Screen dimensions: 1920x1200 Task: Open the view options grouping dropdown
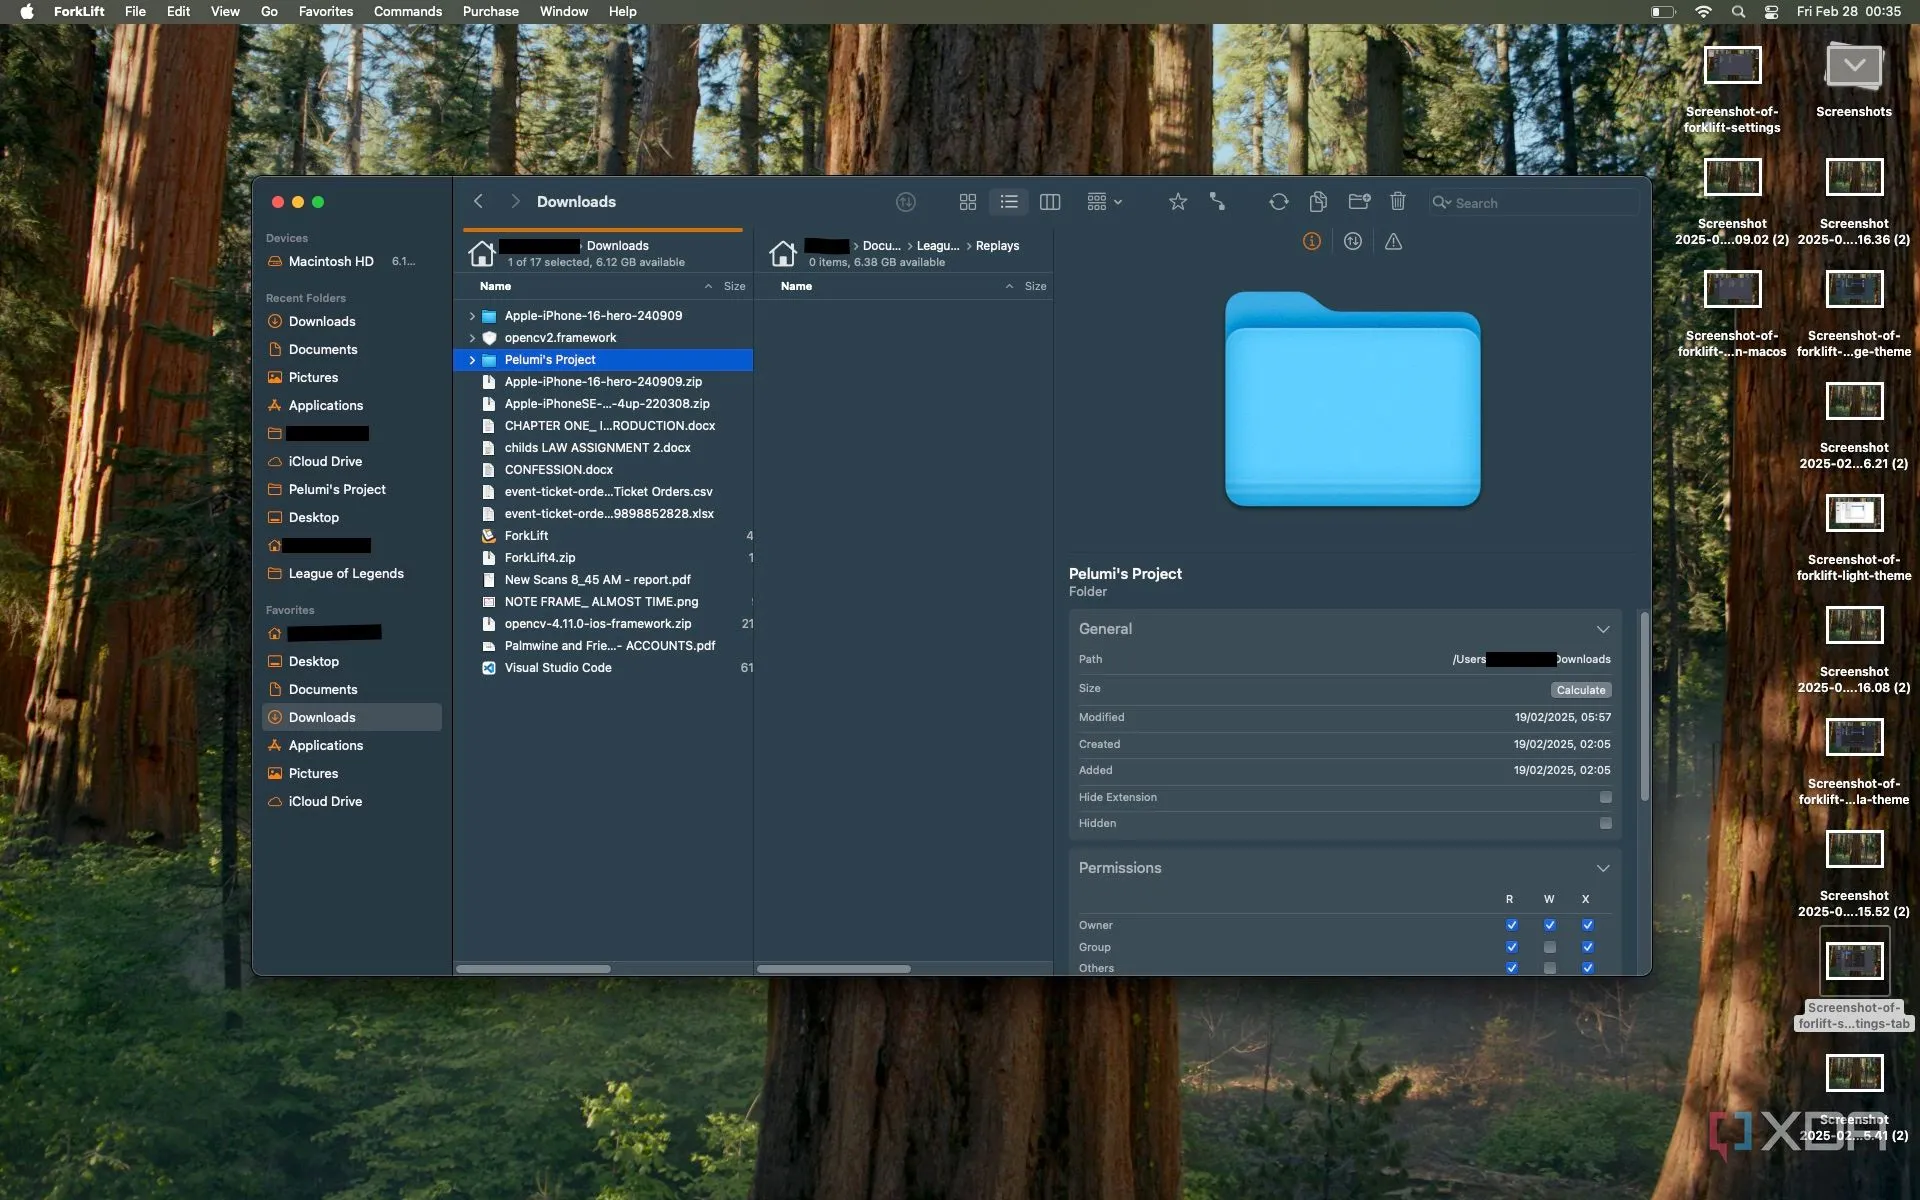click(x=1104, y=202)
